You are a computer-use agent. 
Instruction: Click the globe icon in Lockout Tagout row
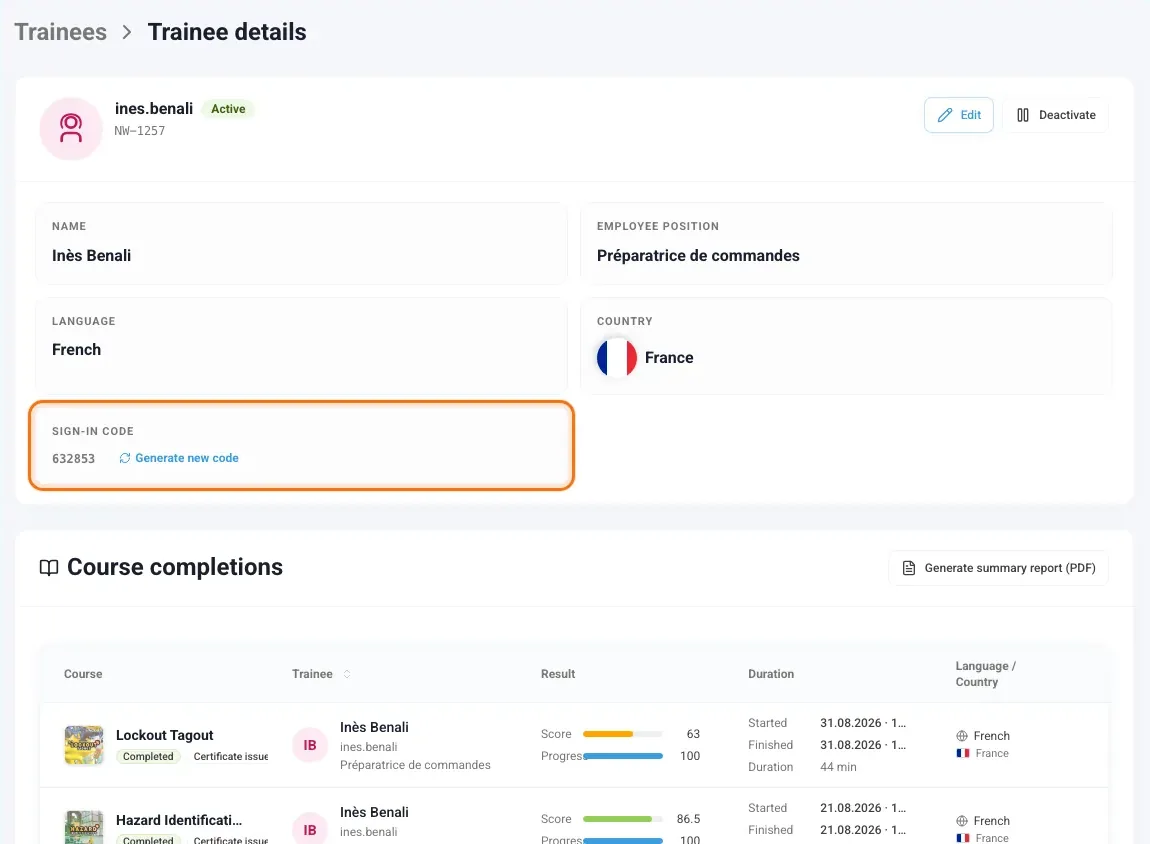tap(962, 736)
